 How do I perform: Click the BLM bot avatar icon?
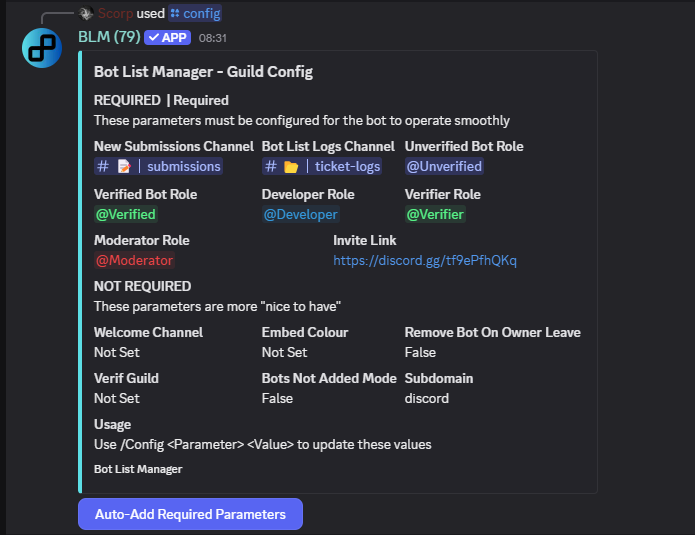pos(42,48)
